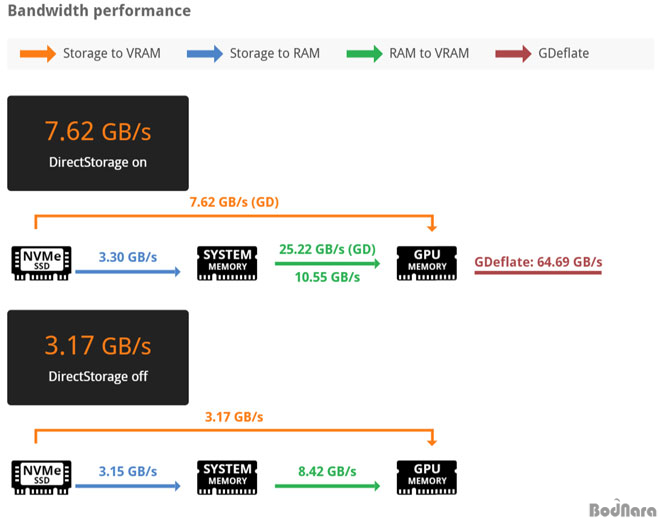Screen dimensions: 660x520
Task: Select the System Memory chip in DirectStorage on row
Action: click(227, 263)
